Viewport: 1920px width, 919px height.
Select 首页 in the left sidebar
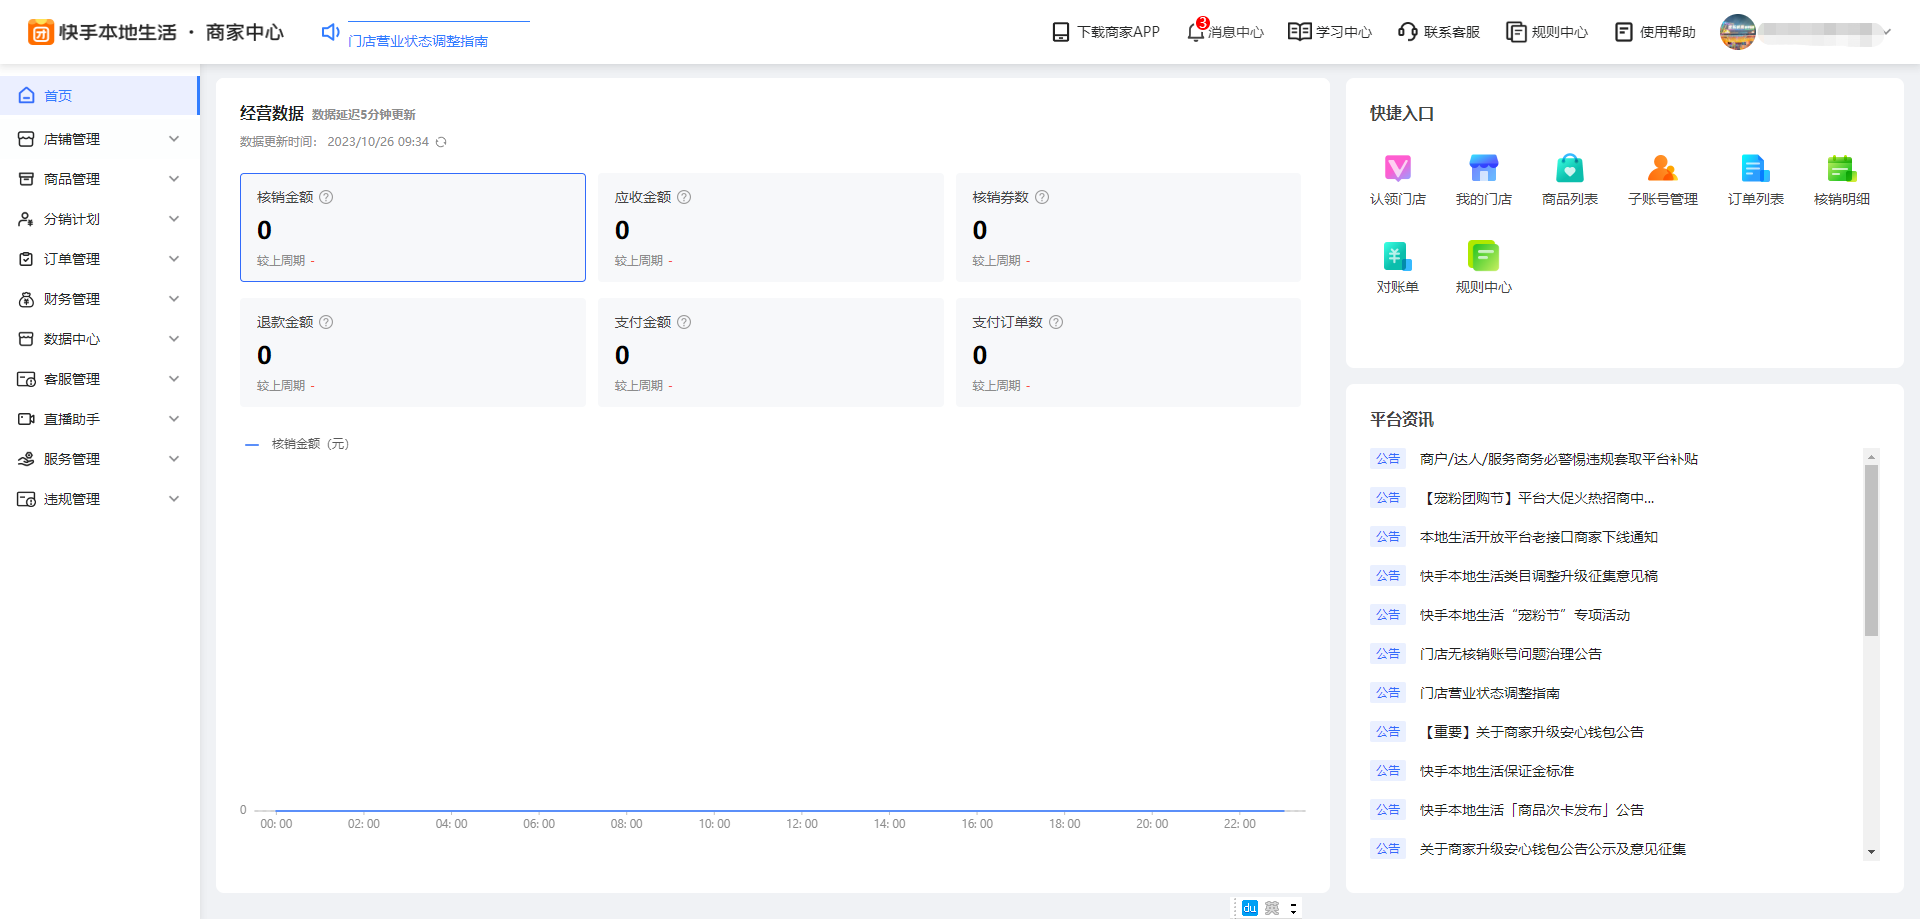[x=58, y=96]
